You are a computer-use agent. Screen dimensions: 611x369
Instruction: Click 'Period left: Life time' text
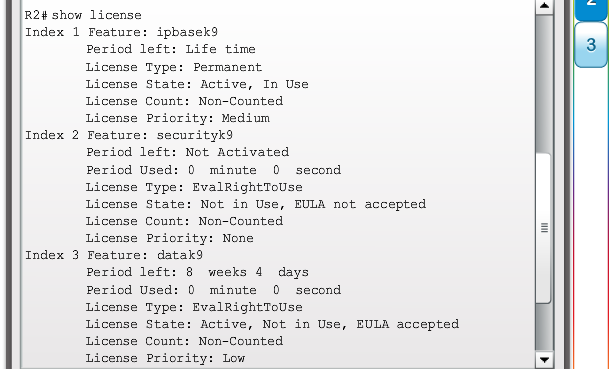pyautogui.click(x=171, y=49)
